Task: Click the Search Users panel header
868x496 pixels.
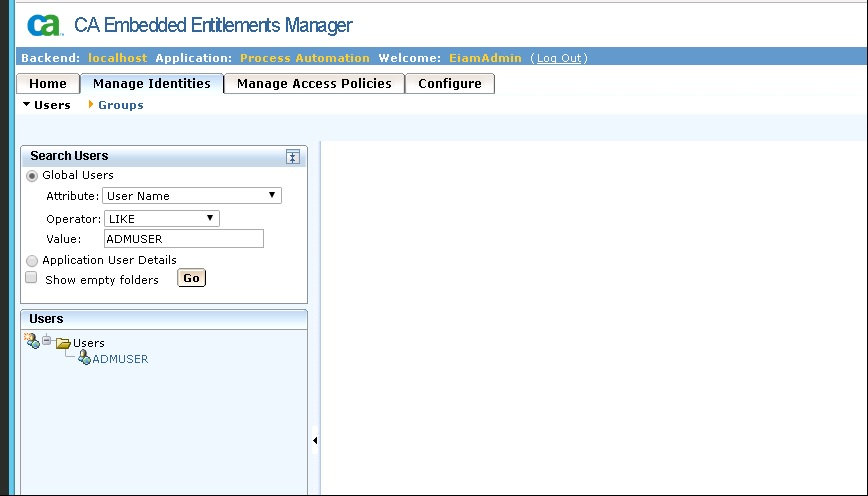Action: click(164, 156)
